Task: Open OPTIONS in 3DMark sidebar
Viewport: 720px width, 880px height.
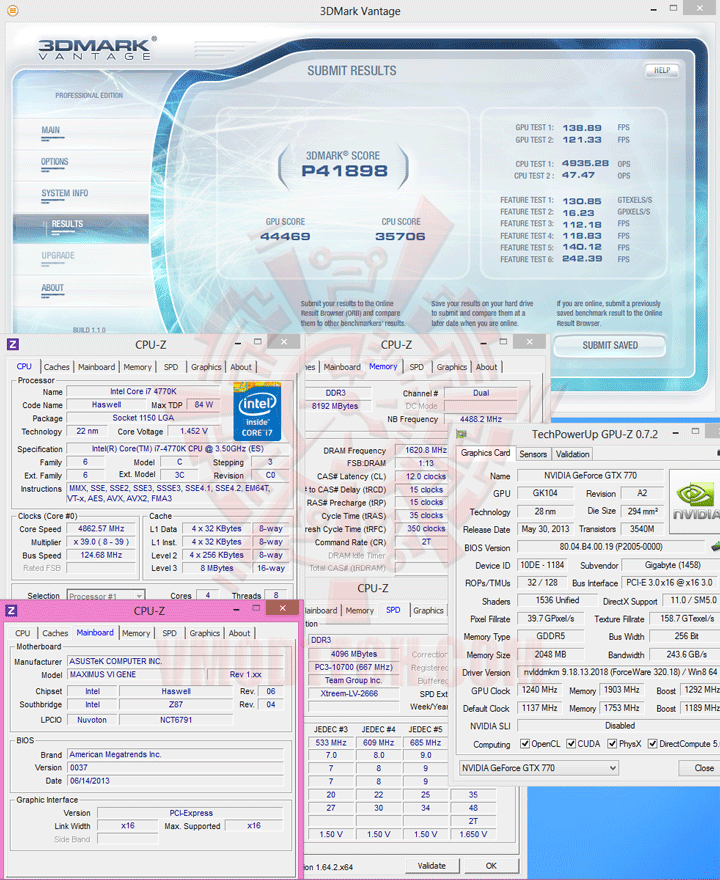Action: [x=54, y=162]
